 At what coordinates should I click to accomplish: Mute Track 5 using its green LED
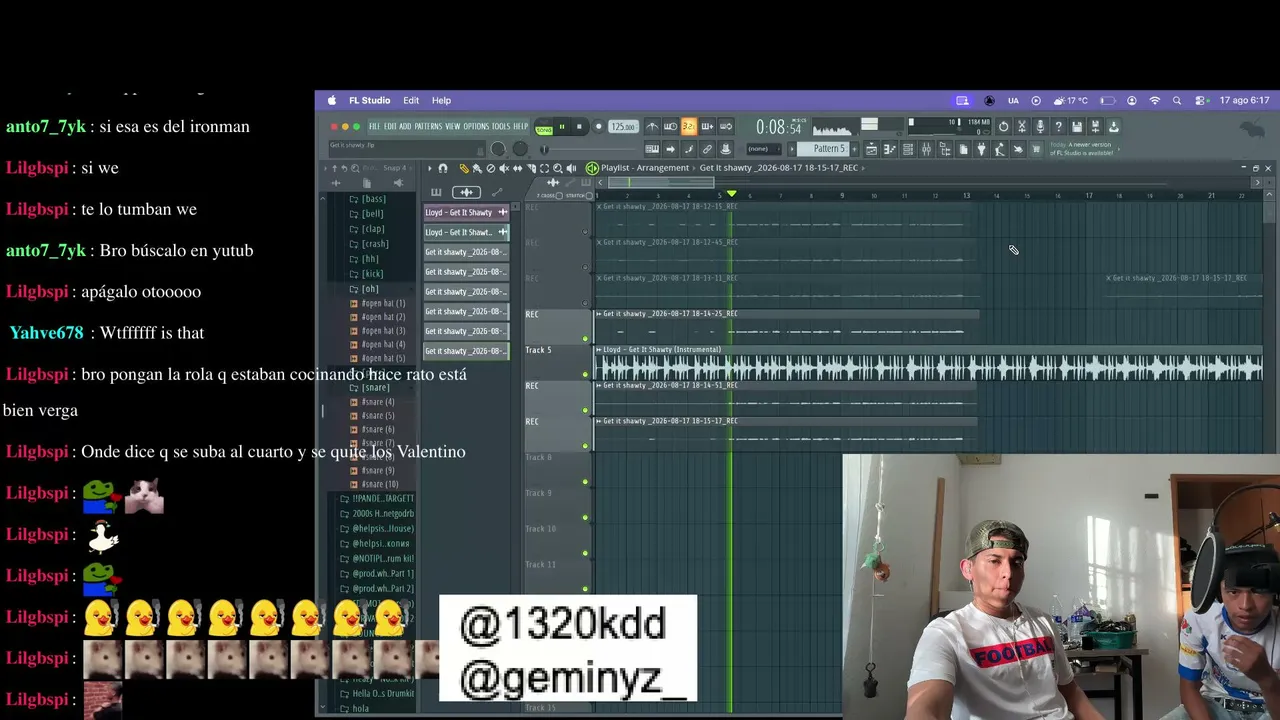point(586,374)
